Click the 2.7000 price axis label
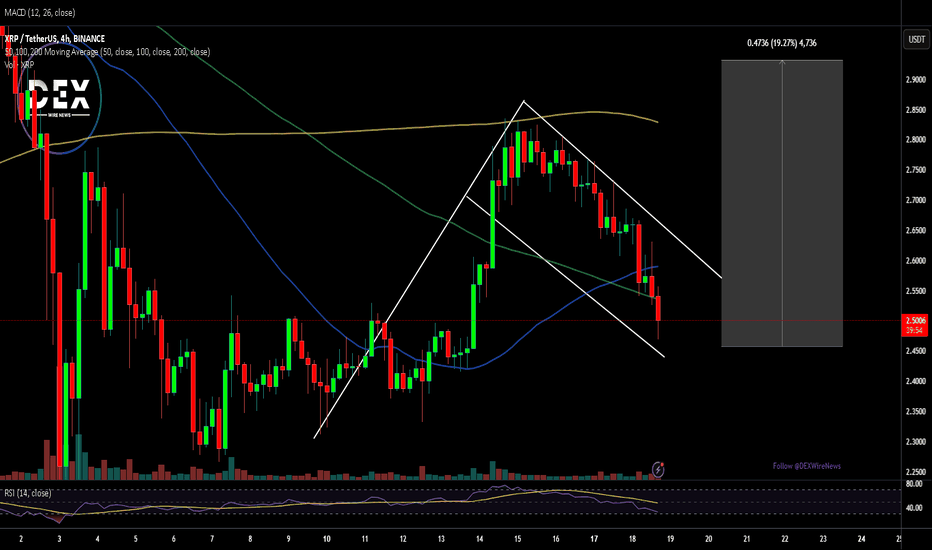 (x=915, y=200)
